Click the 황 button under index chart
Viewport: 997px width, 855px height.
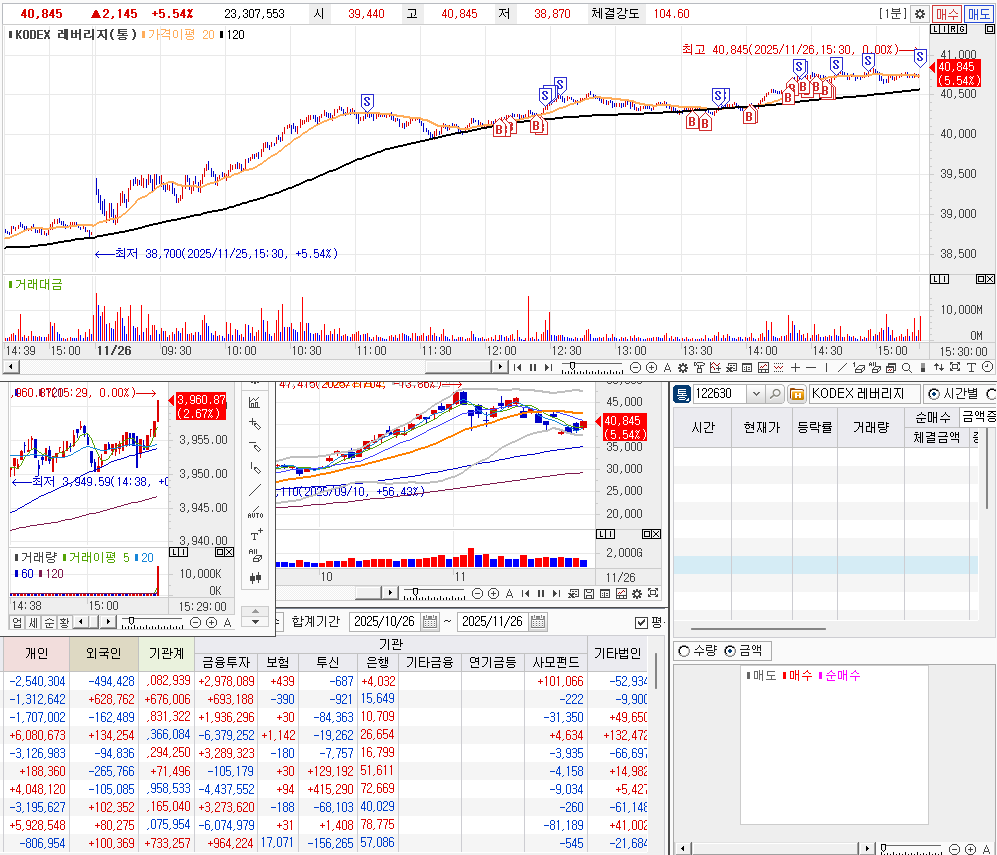point(64,622)
